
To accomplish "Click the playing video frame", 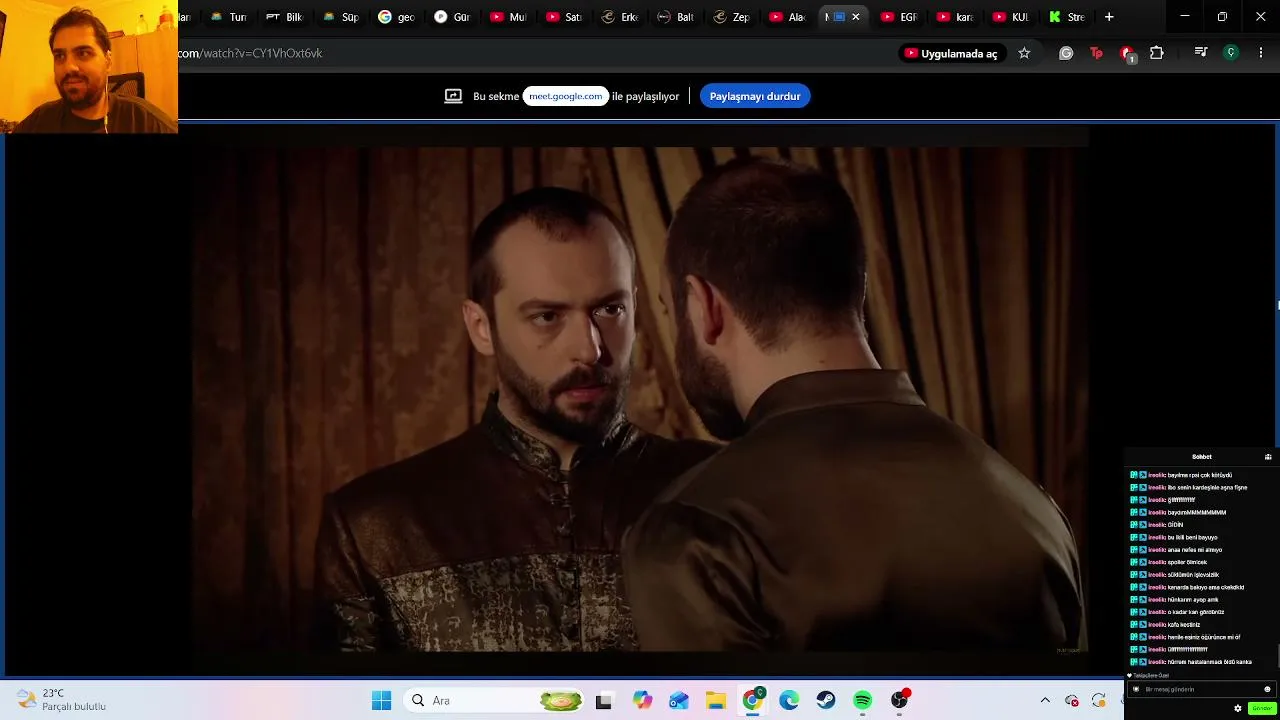I will [x=640, y=400].
